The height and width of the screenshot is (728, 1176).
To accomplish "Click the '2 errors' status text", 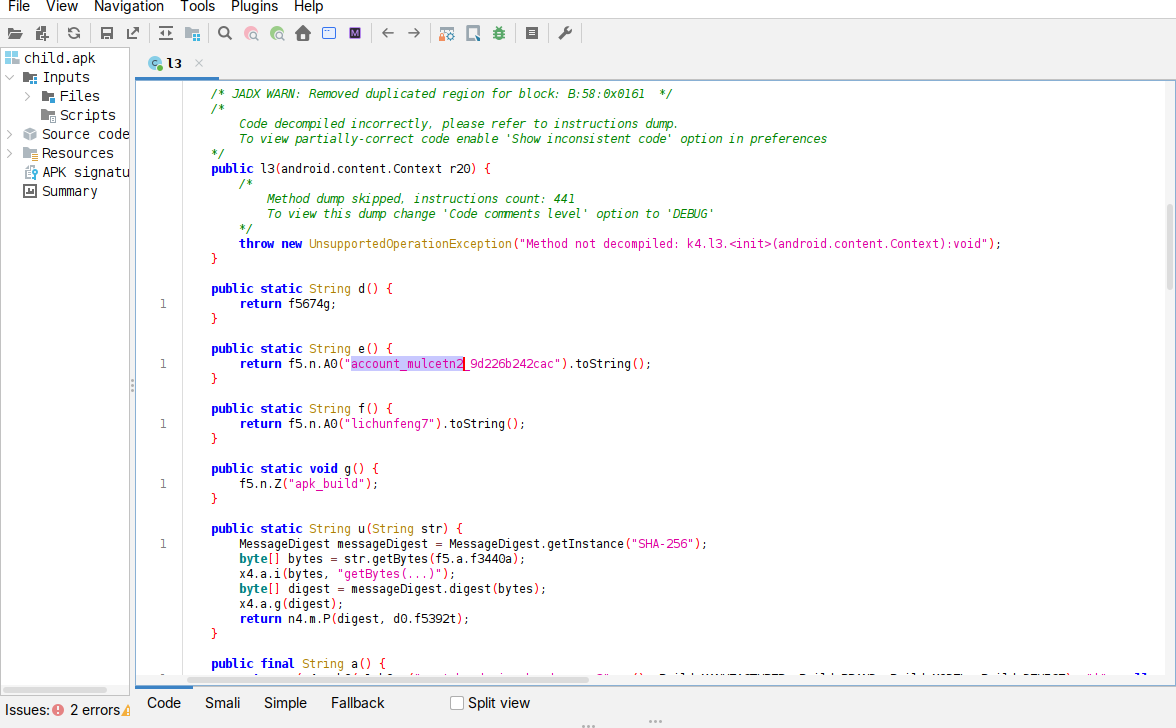I will (94, 709).
